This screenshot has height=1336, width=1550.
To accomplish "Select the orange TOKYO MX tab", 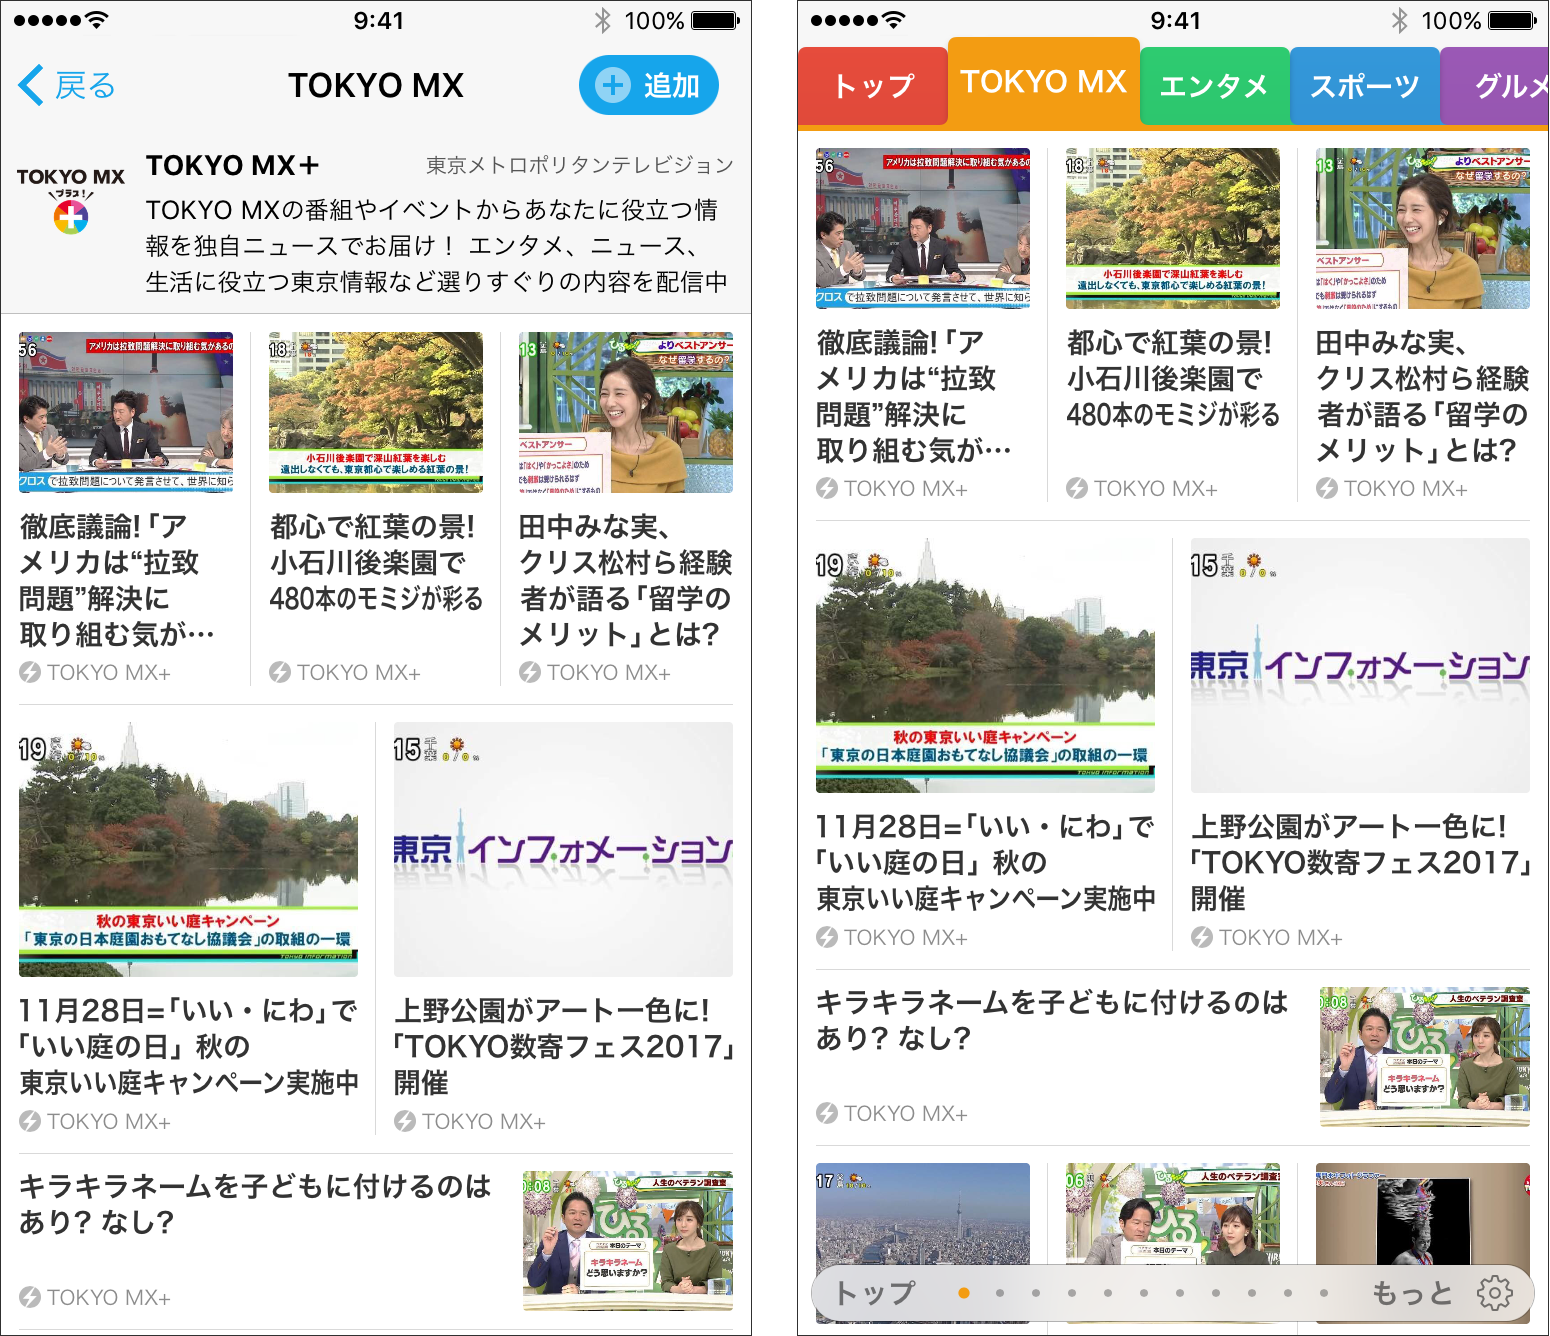I will 1044,81.
